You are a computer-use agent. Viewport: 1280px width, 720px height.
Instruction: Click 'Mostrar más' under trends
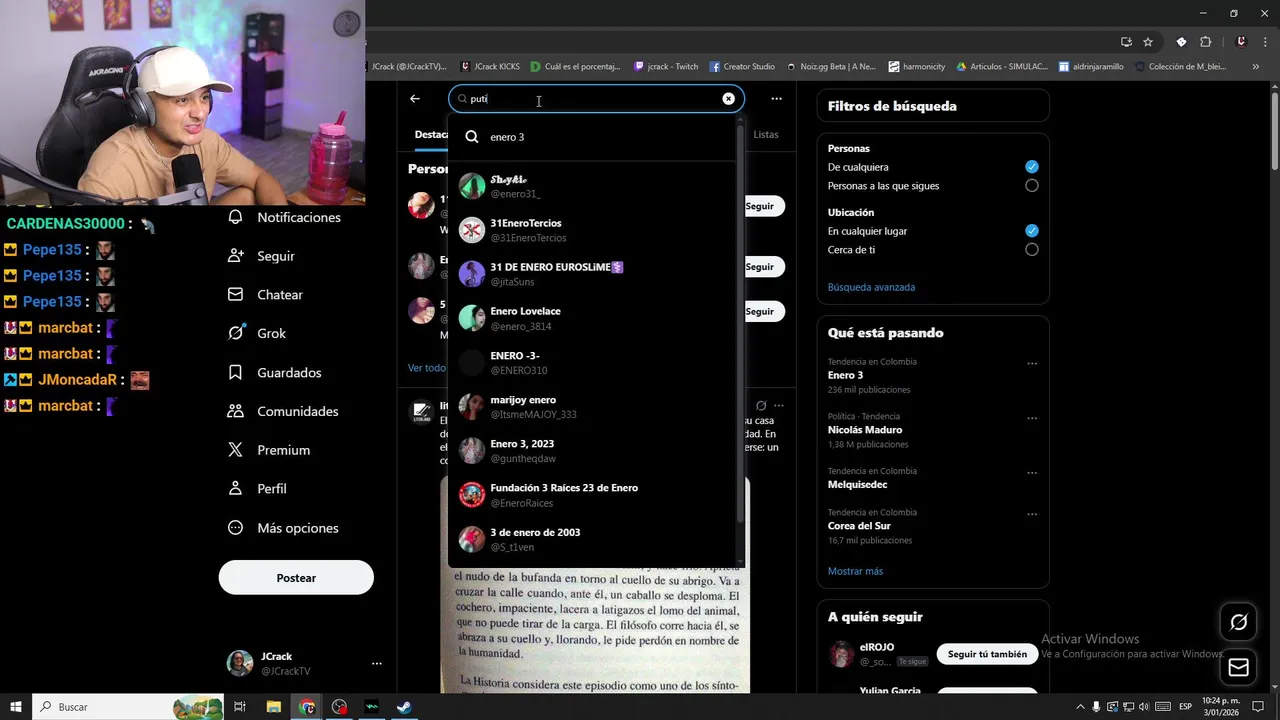855,571
